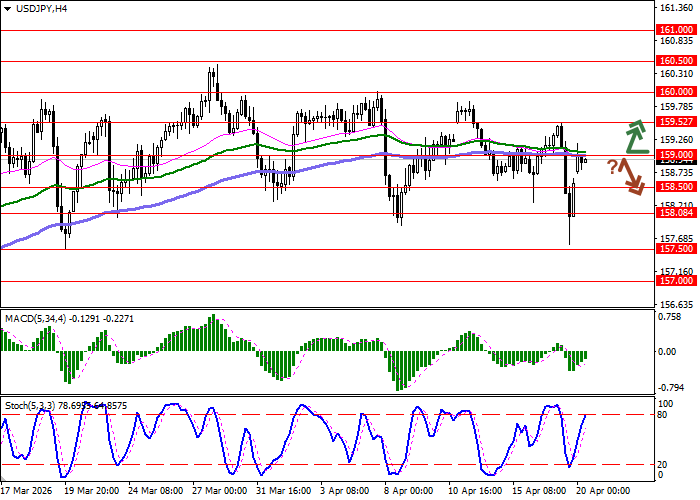Click the 15 Apr 08:00 date label
This screenshot has height=500, width=700.
pyautogui.click(x=540, y=491)
